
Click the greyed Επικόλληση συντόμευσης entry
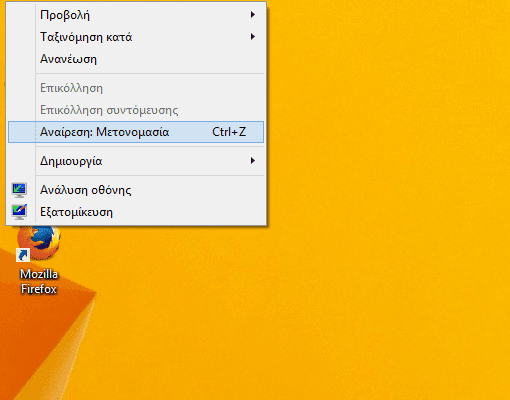pos(136,110)
